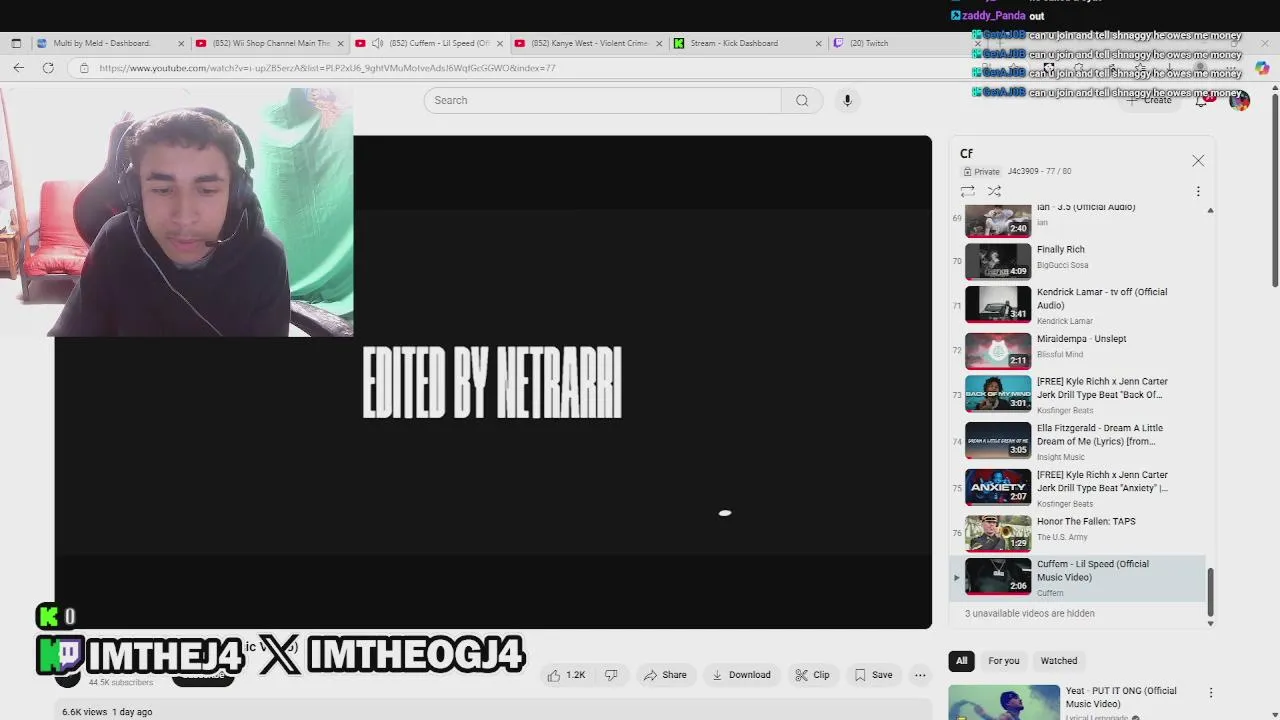The height and width of the screenshot is (720, 1280).
Task: Close the Cuffem Lil Speed tab
Action: click(x=499, y=43)
